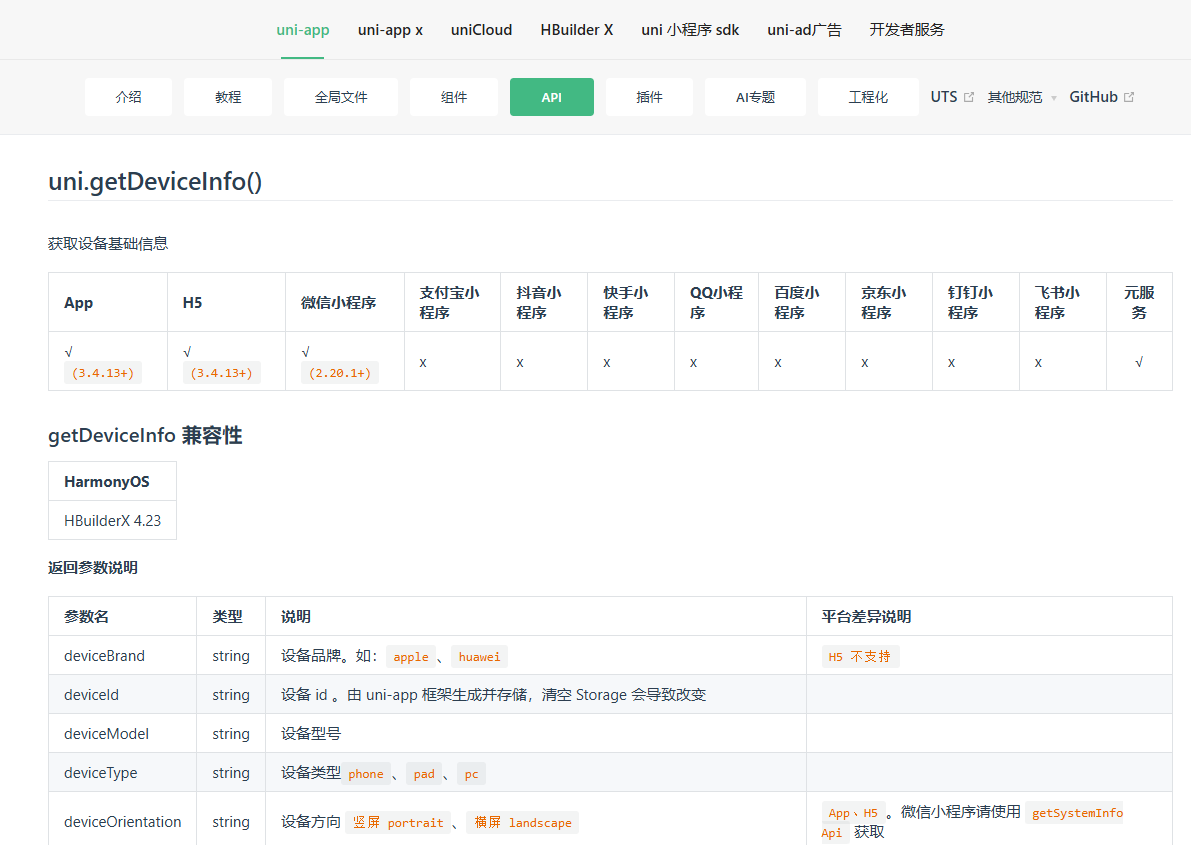1191x845 pixels.
Task: Open the 组件 section
Action: [453, 97]
